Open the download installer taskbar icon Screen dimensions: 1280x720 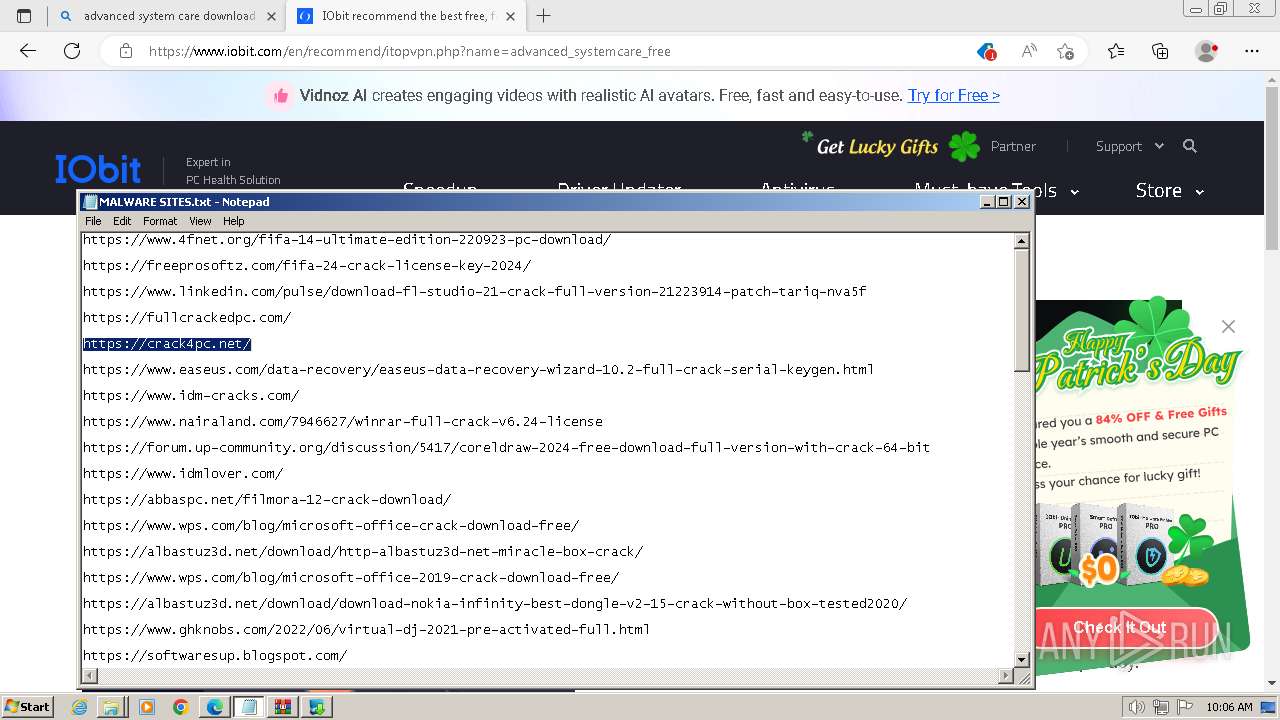pyautogui.click(x=317, y=707)
